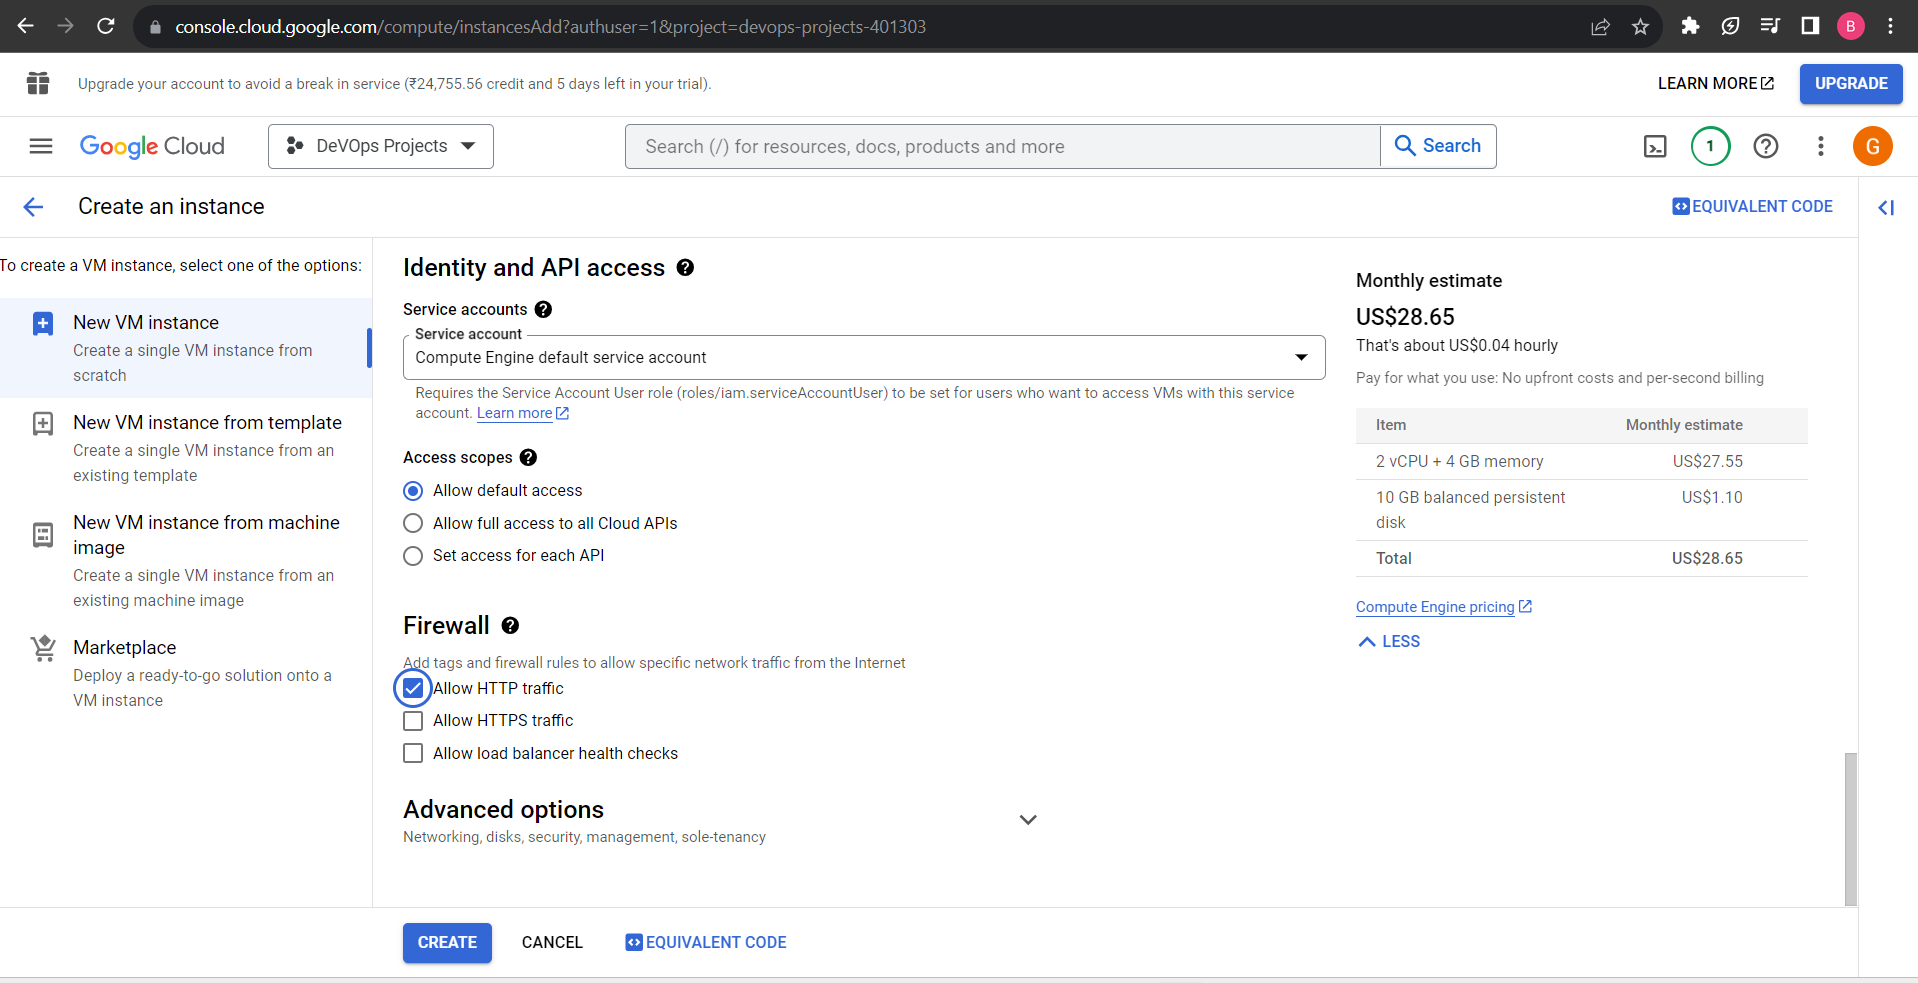Uncheck Allow HTTP traffic
Viewport: 1918px width, 983px height.
pos(413,688)
